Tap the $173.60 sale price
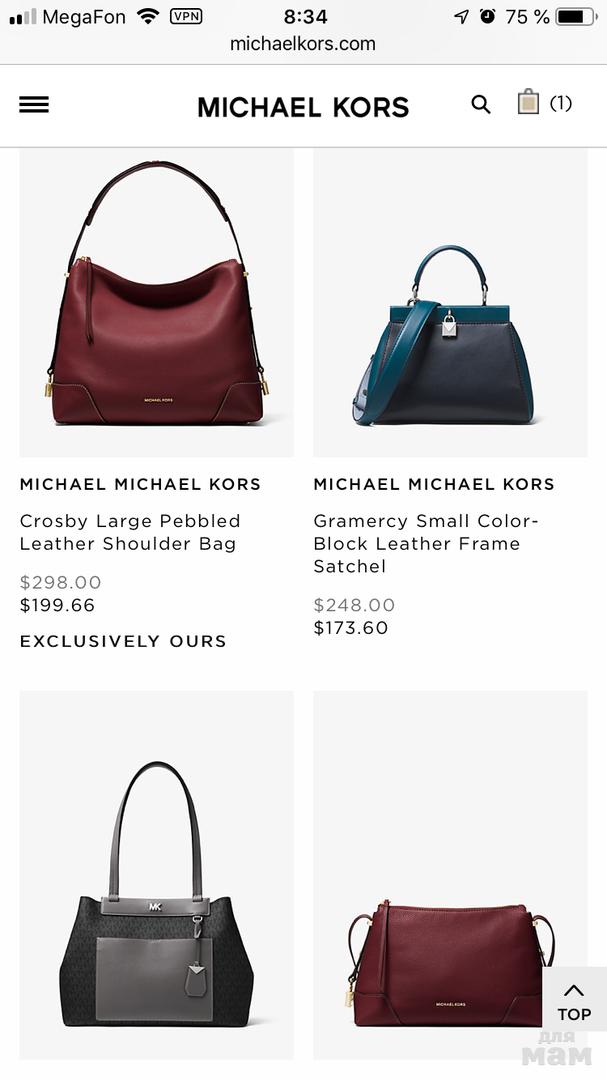 (x=351, y=628)
